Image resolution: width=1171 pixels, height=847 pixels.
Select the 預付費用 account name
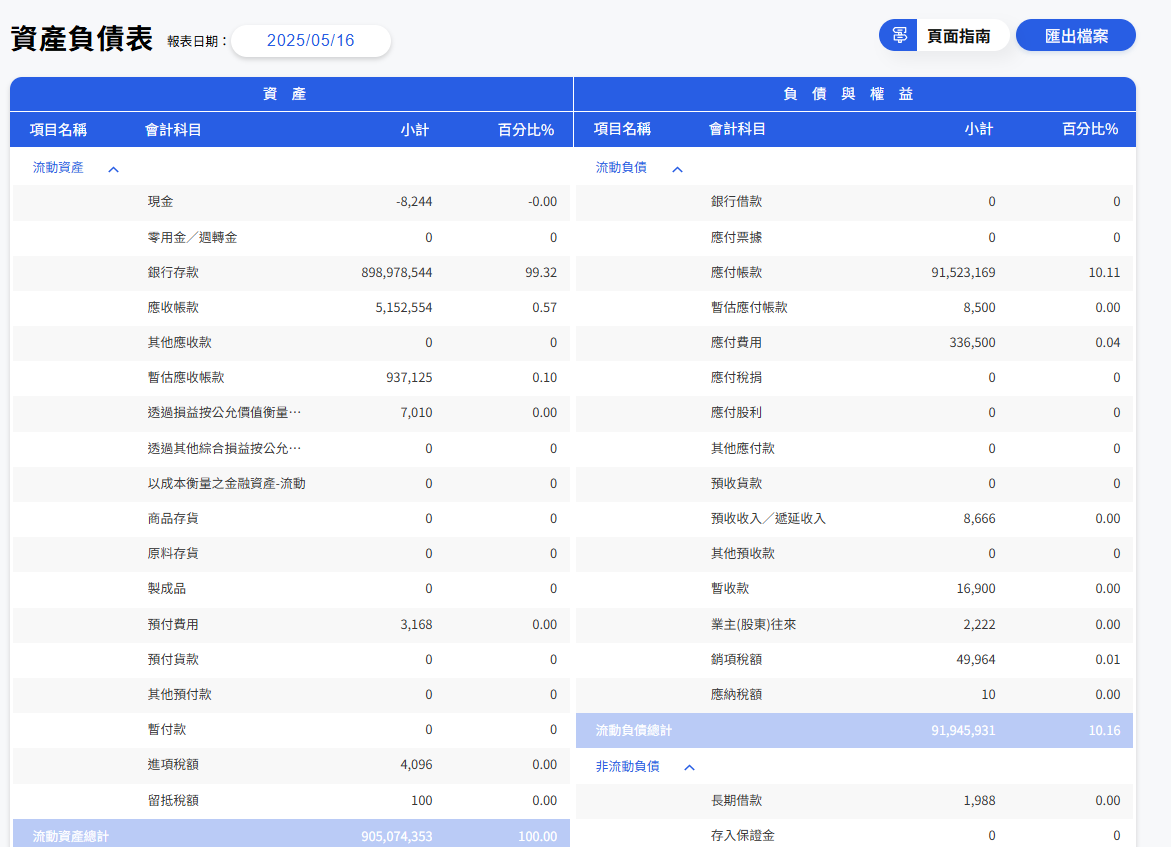pos(173,625)
